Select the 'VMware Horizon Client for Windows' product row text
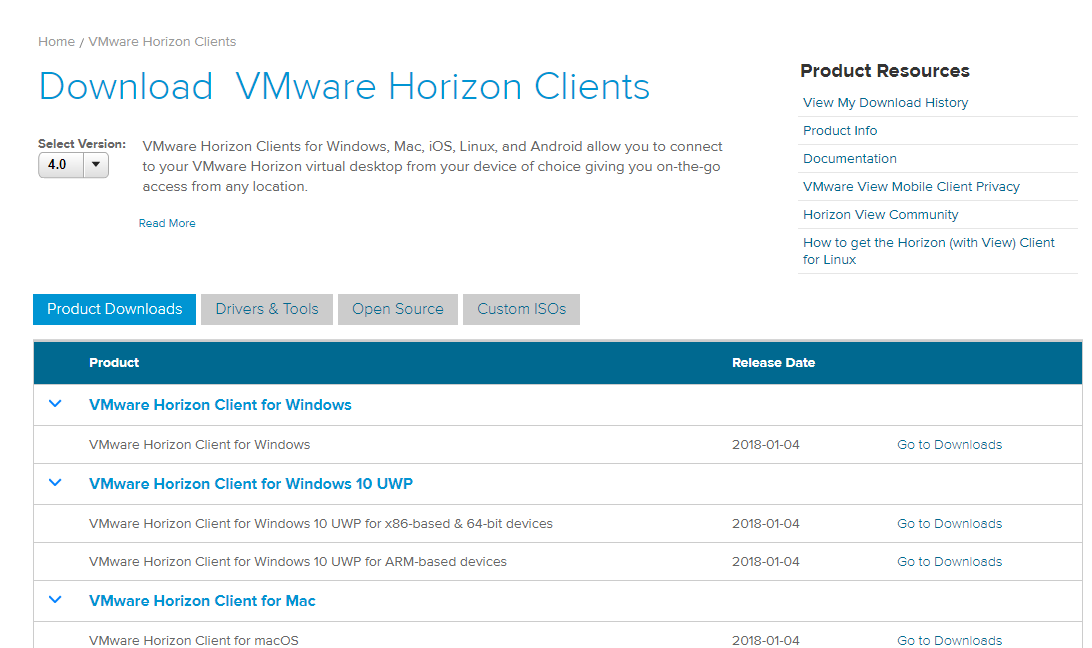Viewport: 1092px width, 648px height. tap(199, 445)
